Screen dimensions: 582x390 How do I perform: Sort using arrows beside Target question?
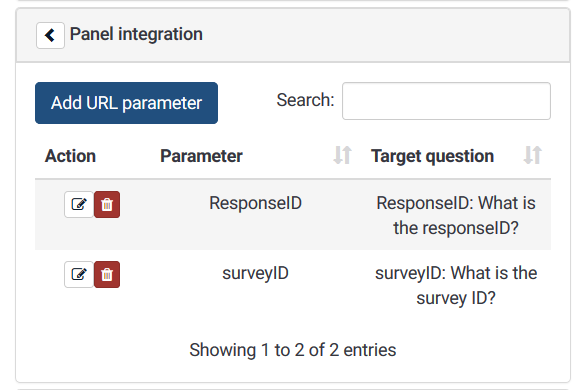533,155
